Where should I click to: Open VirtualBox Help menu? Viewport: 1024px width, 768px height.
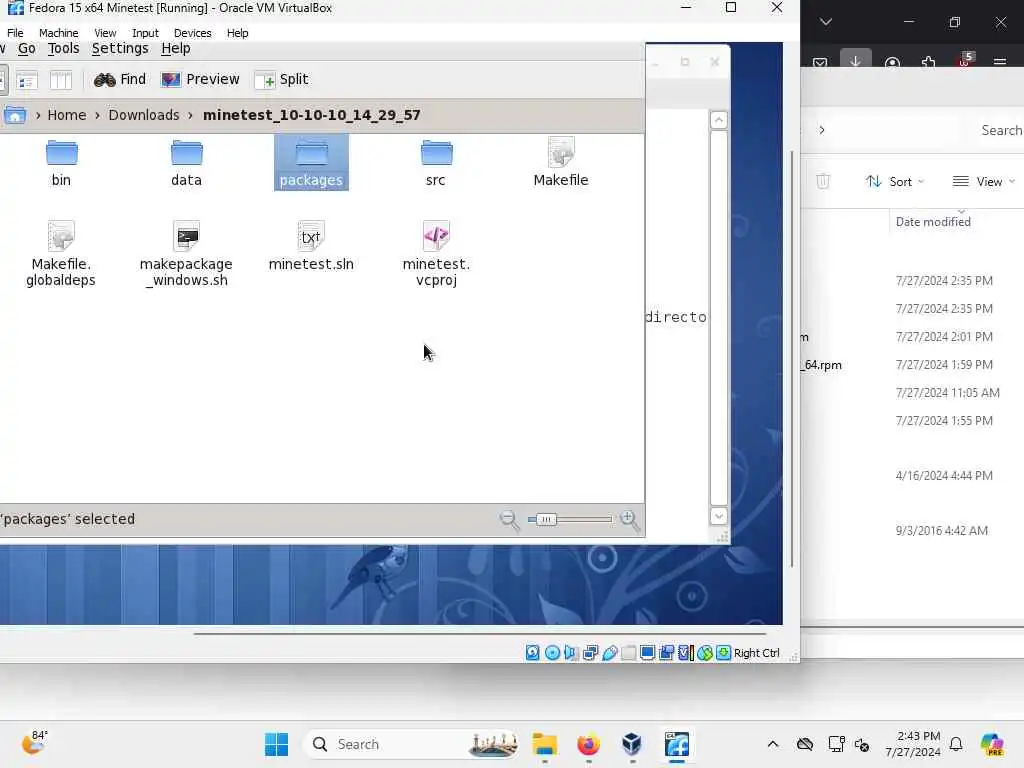pos(238,33)
